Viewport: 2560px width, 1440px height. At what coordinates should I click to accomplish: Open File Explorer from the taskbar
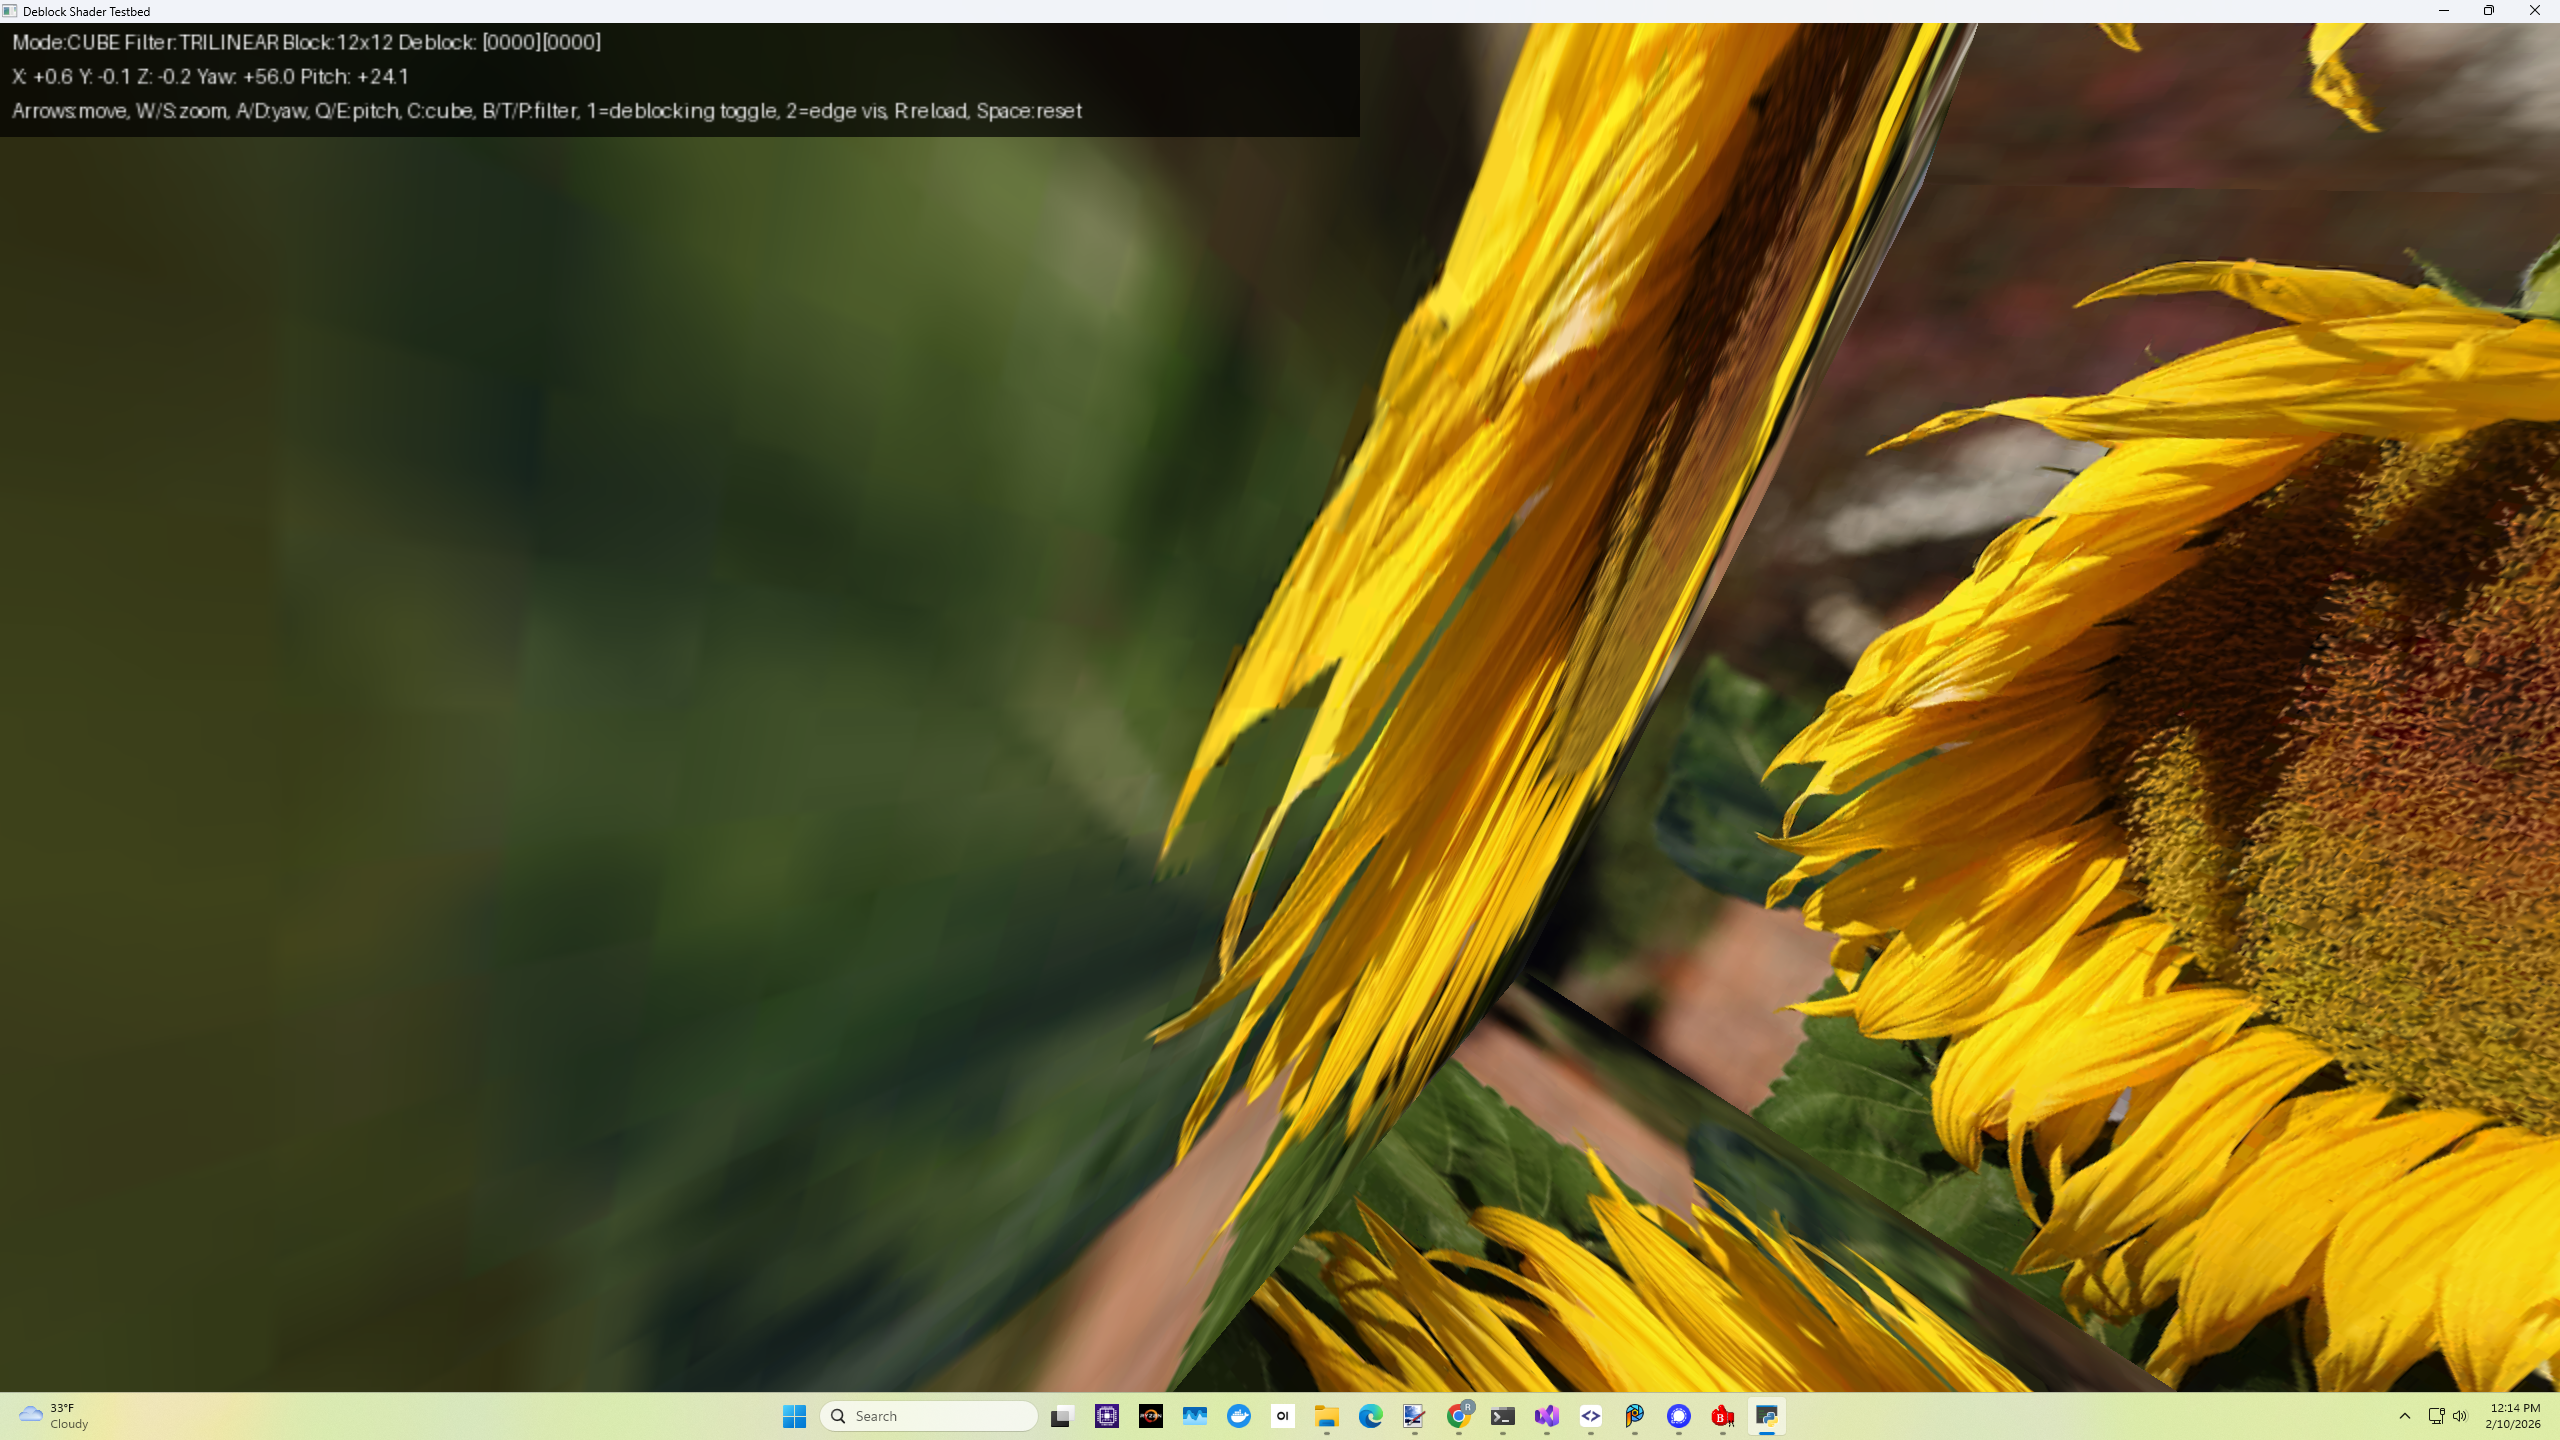tap(1326, 1416)
